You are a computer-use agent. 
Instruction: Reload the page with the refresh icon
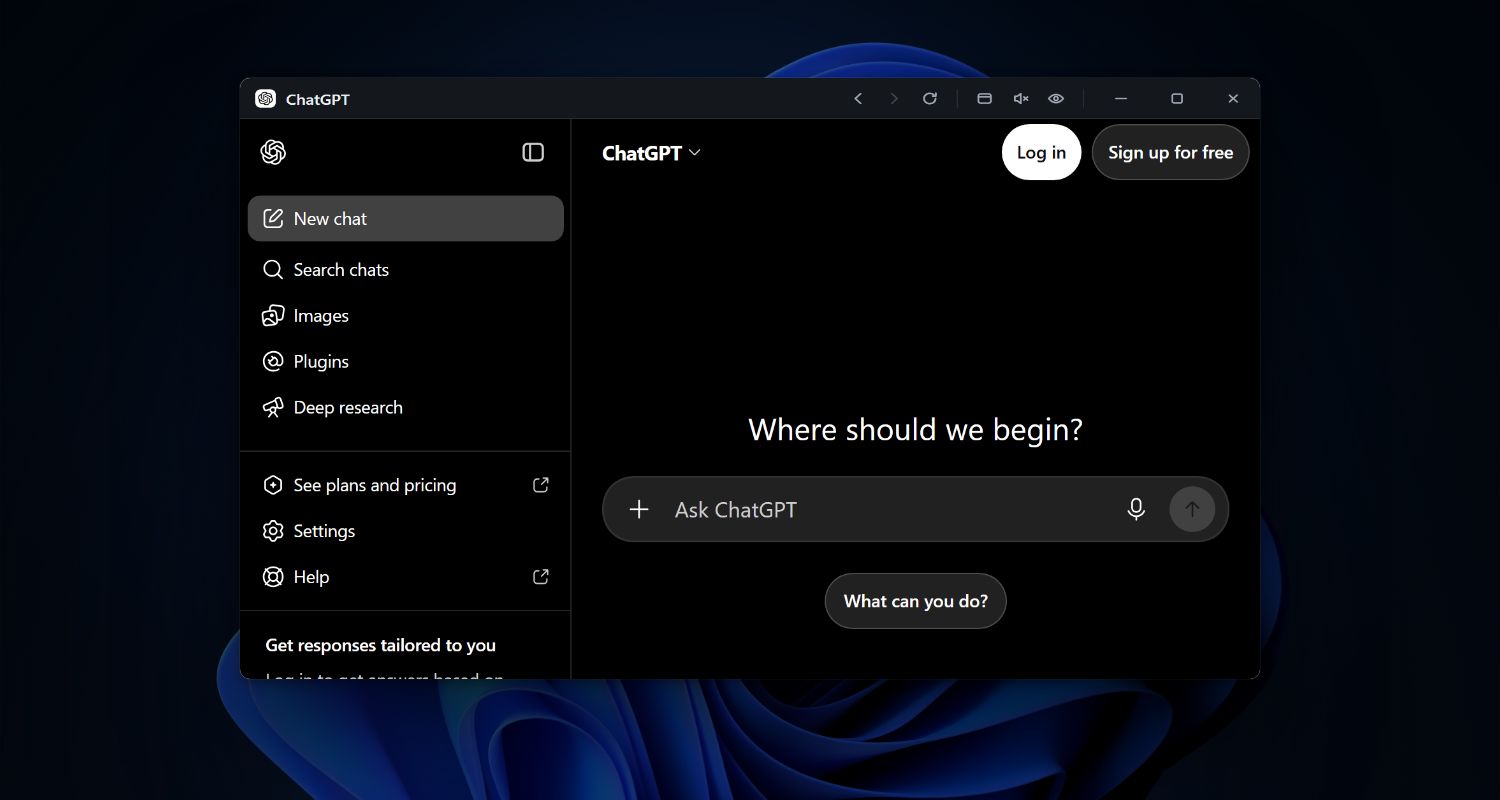[930, 98]
